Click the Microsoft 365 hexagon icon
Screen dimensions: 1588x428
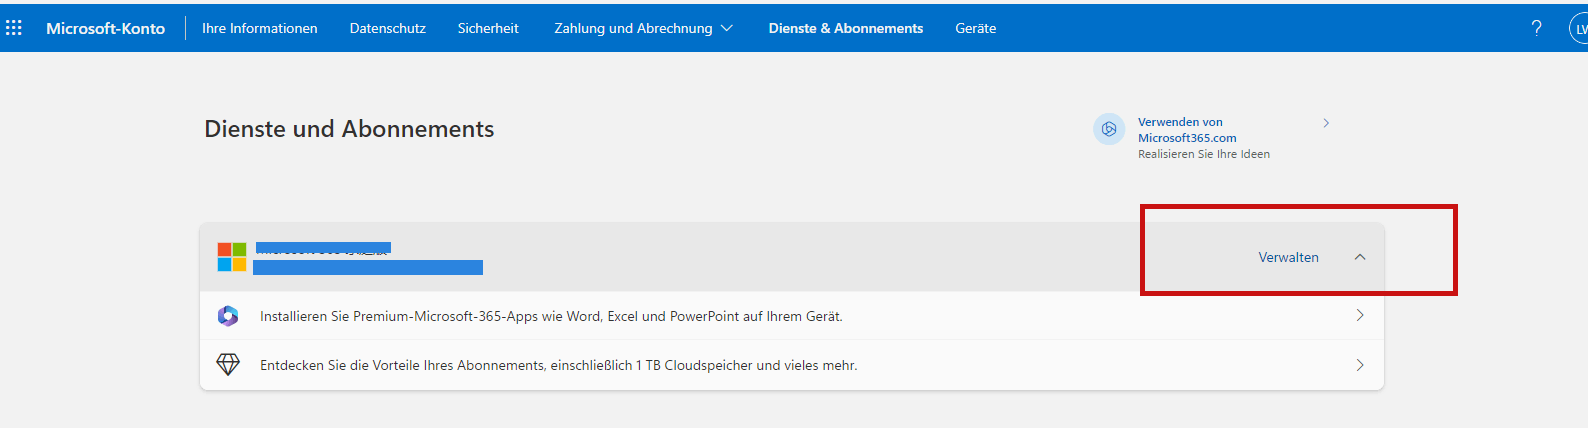coord(1109,129)
